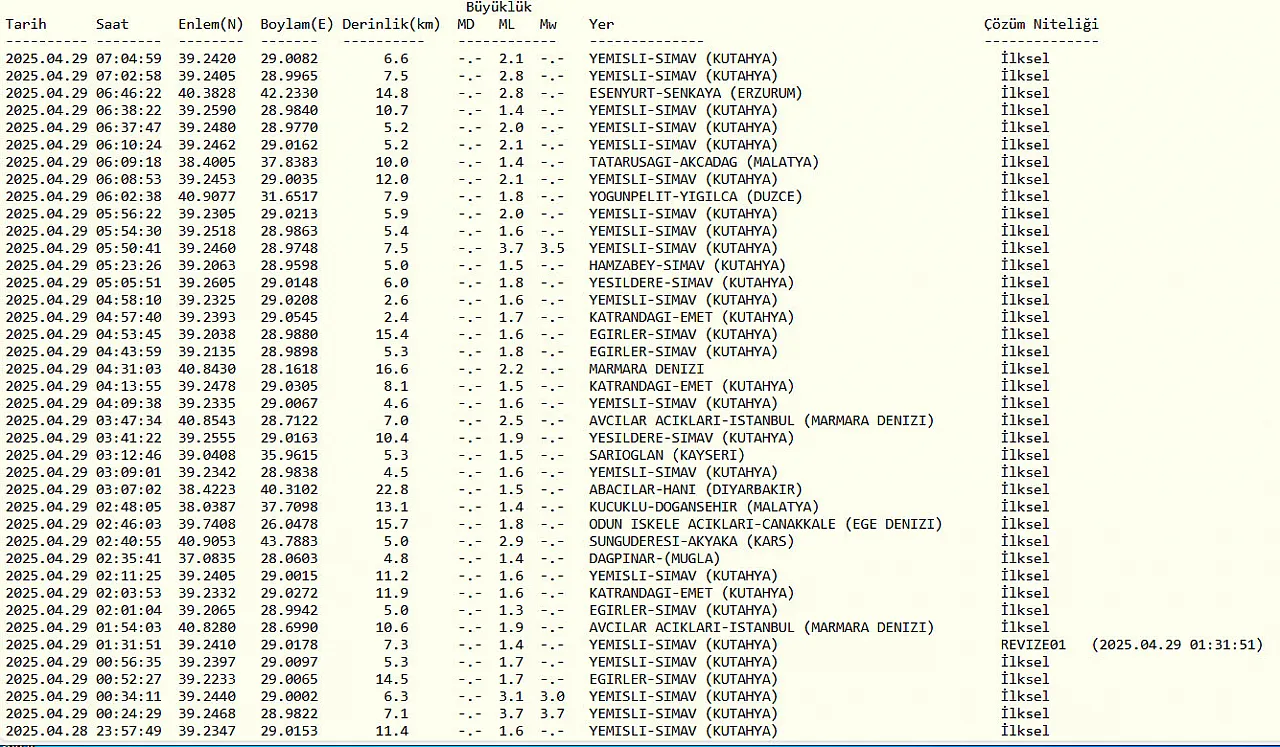Click depth value 16.6
The width and height of the screenshot is (1280, 747).
tap(392, 369)
